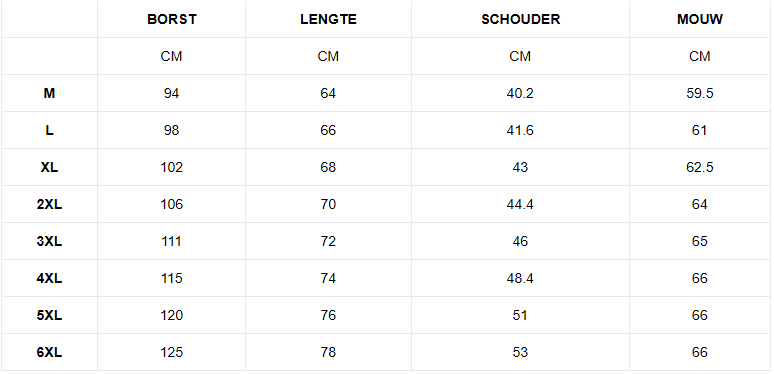Click the LENGTE column header
The width and height of the screenshot is (774, 374).
click(x=328, y=19)
